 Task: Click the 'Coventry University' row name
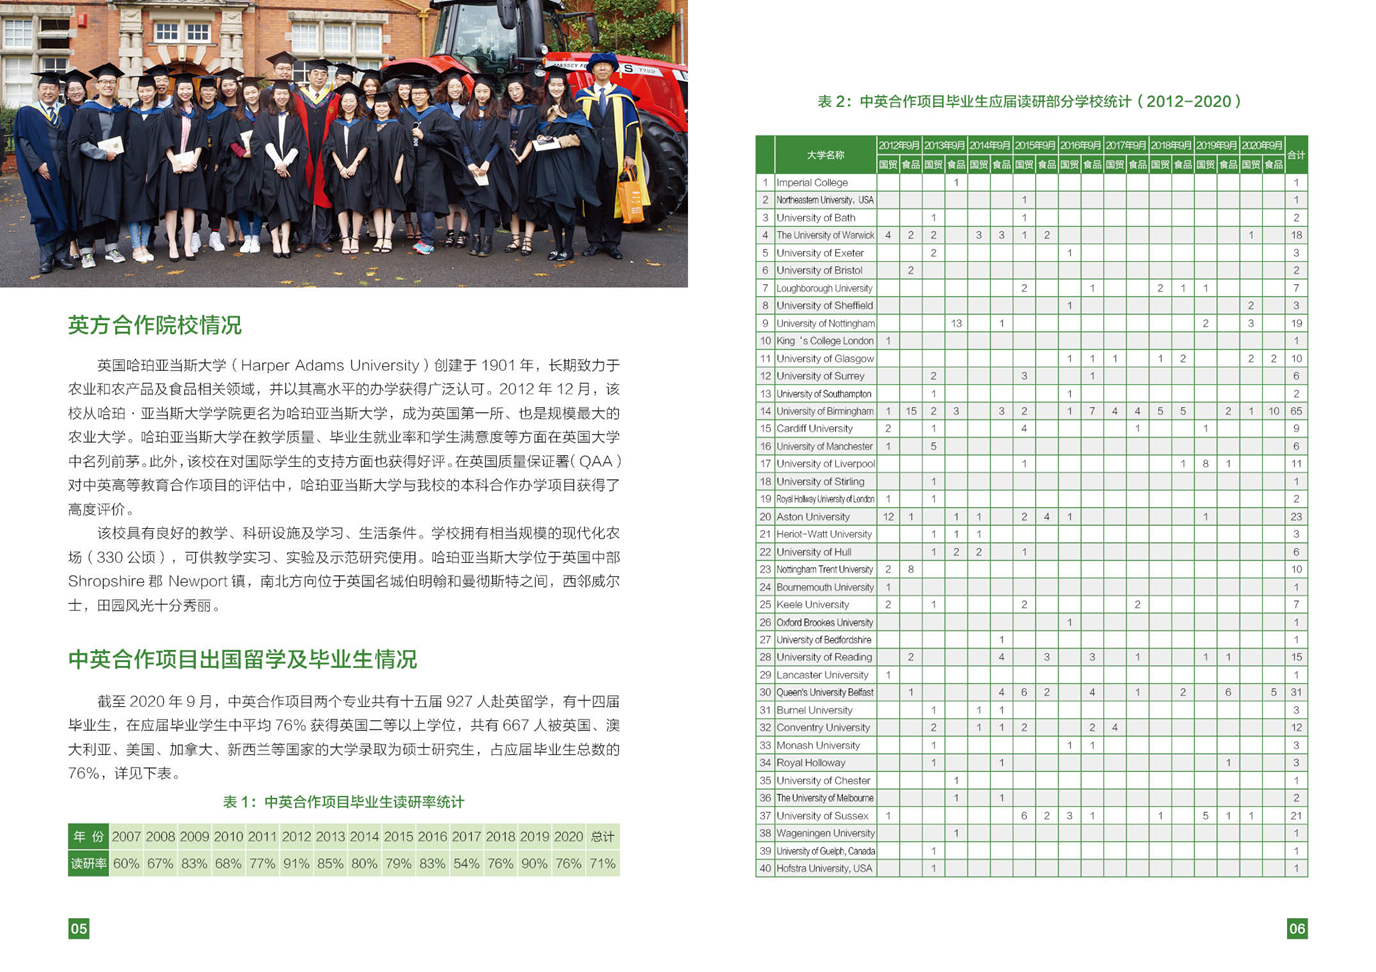(823, 728)
